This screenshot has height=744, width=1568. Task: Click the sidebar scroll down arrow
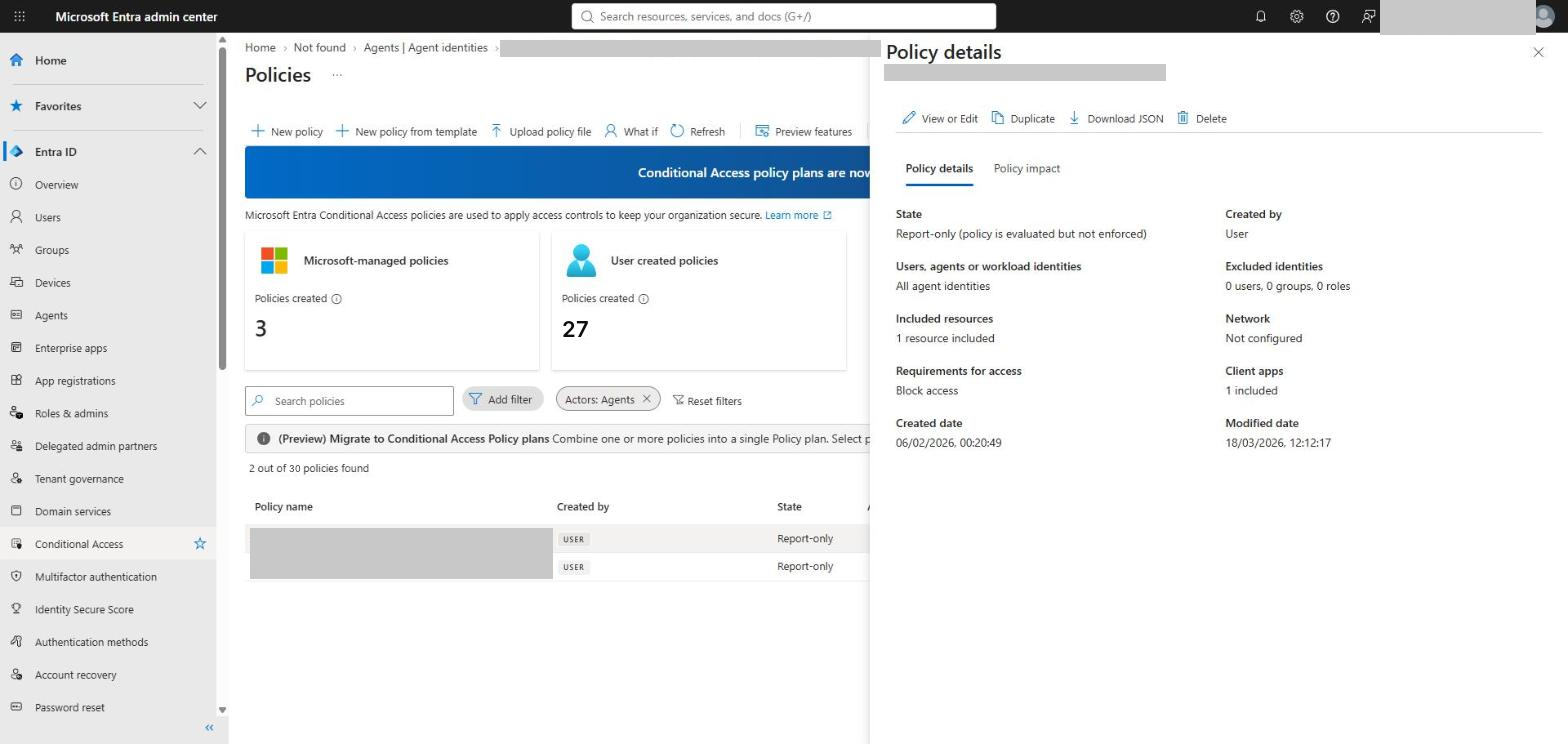tap(222, 710)
